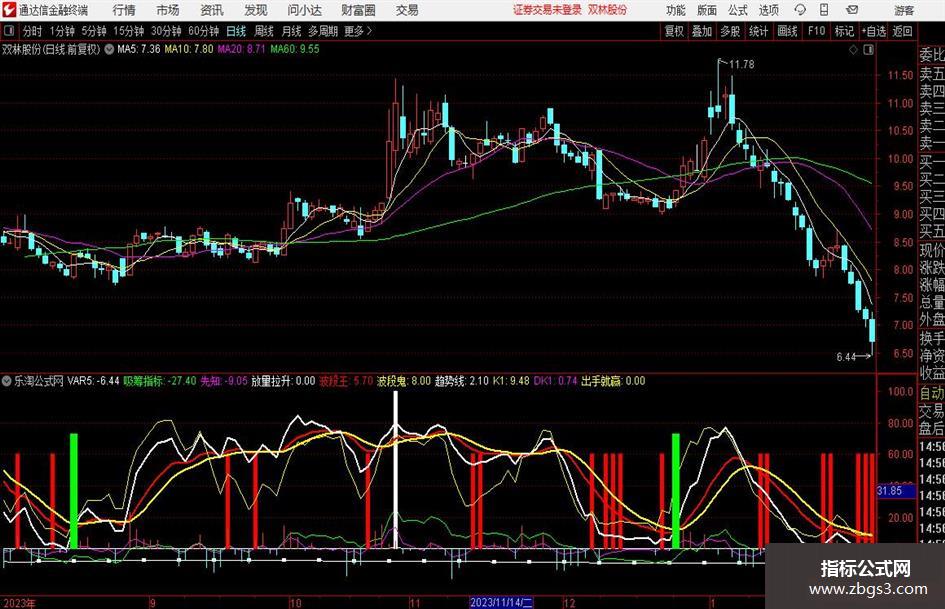Screen dimensions: 945x609
Task: Open the 选项 menu
Action: [x=768, y=10]
